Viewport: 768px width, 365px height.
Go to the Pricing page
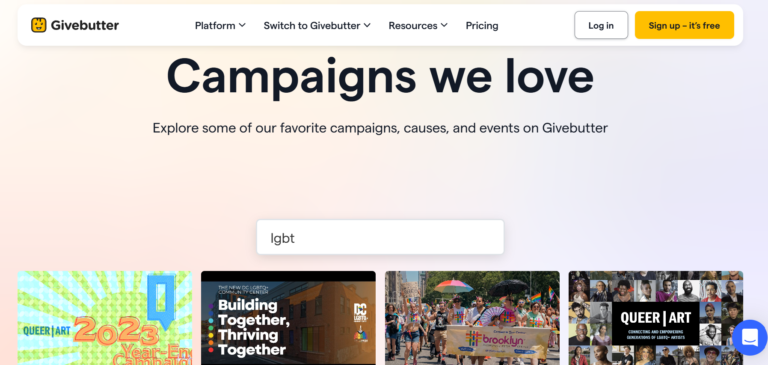[x=482, y=25]
